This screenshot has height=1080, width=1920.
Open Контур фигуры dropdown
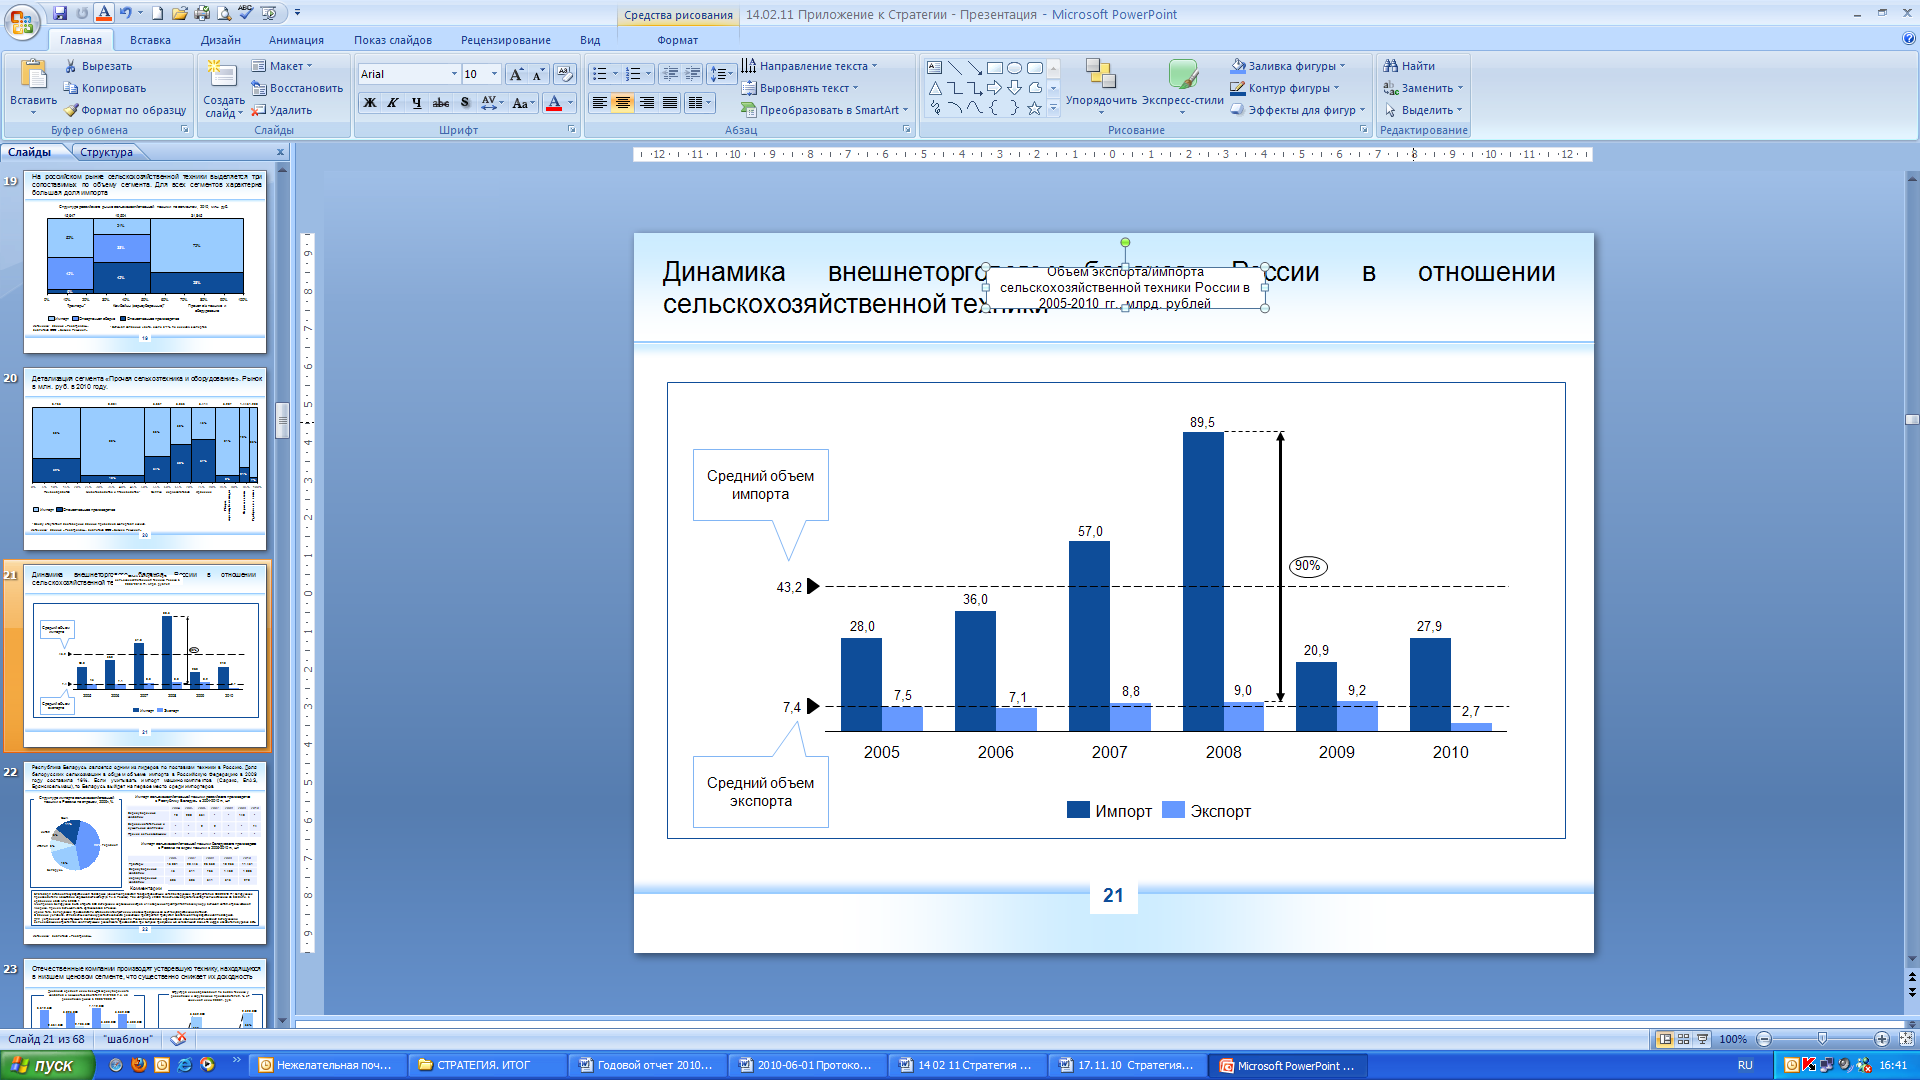1285,88
